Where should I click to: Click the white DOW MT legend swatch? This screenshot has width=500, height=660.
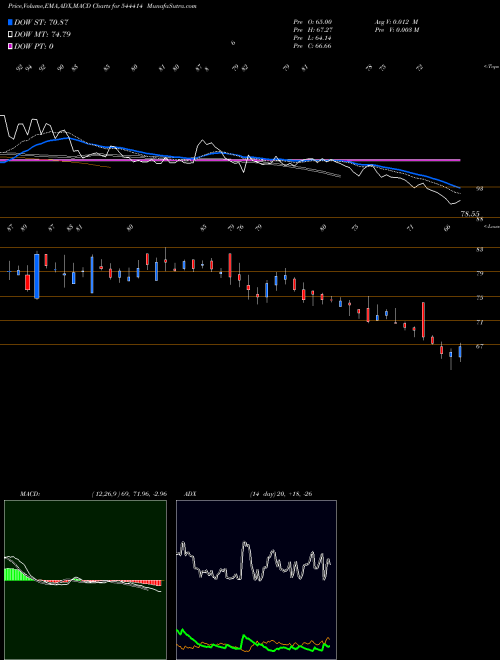point(10,35)
